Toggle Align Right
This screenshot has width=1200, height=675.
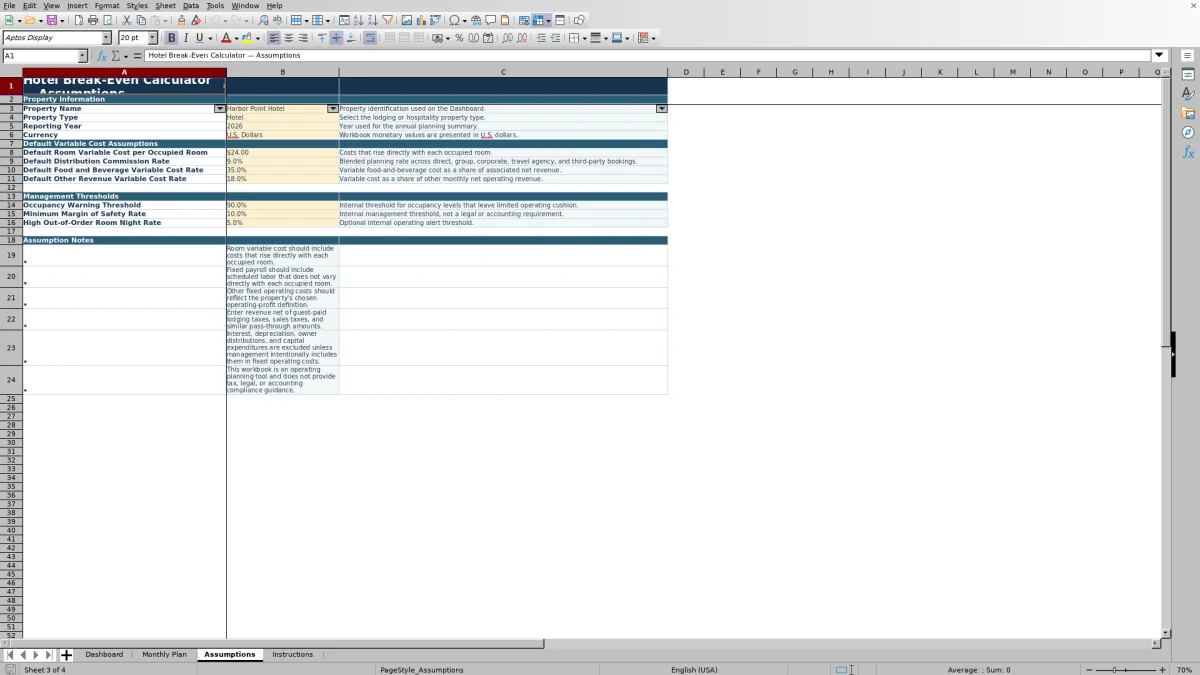[302, 38]
